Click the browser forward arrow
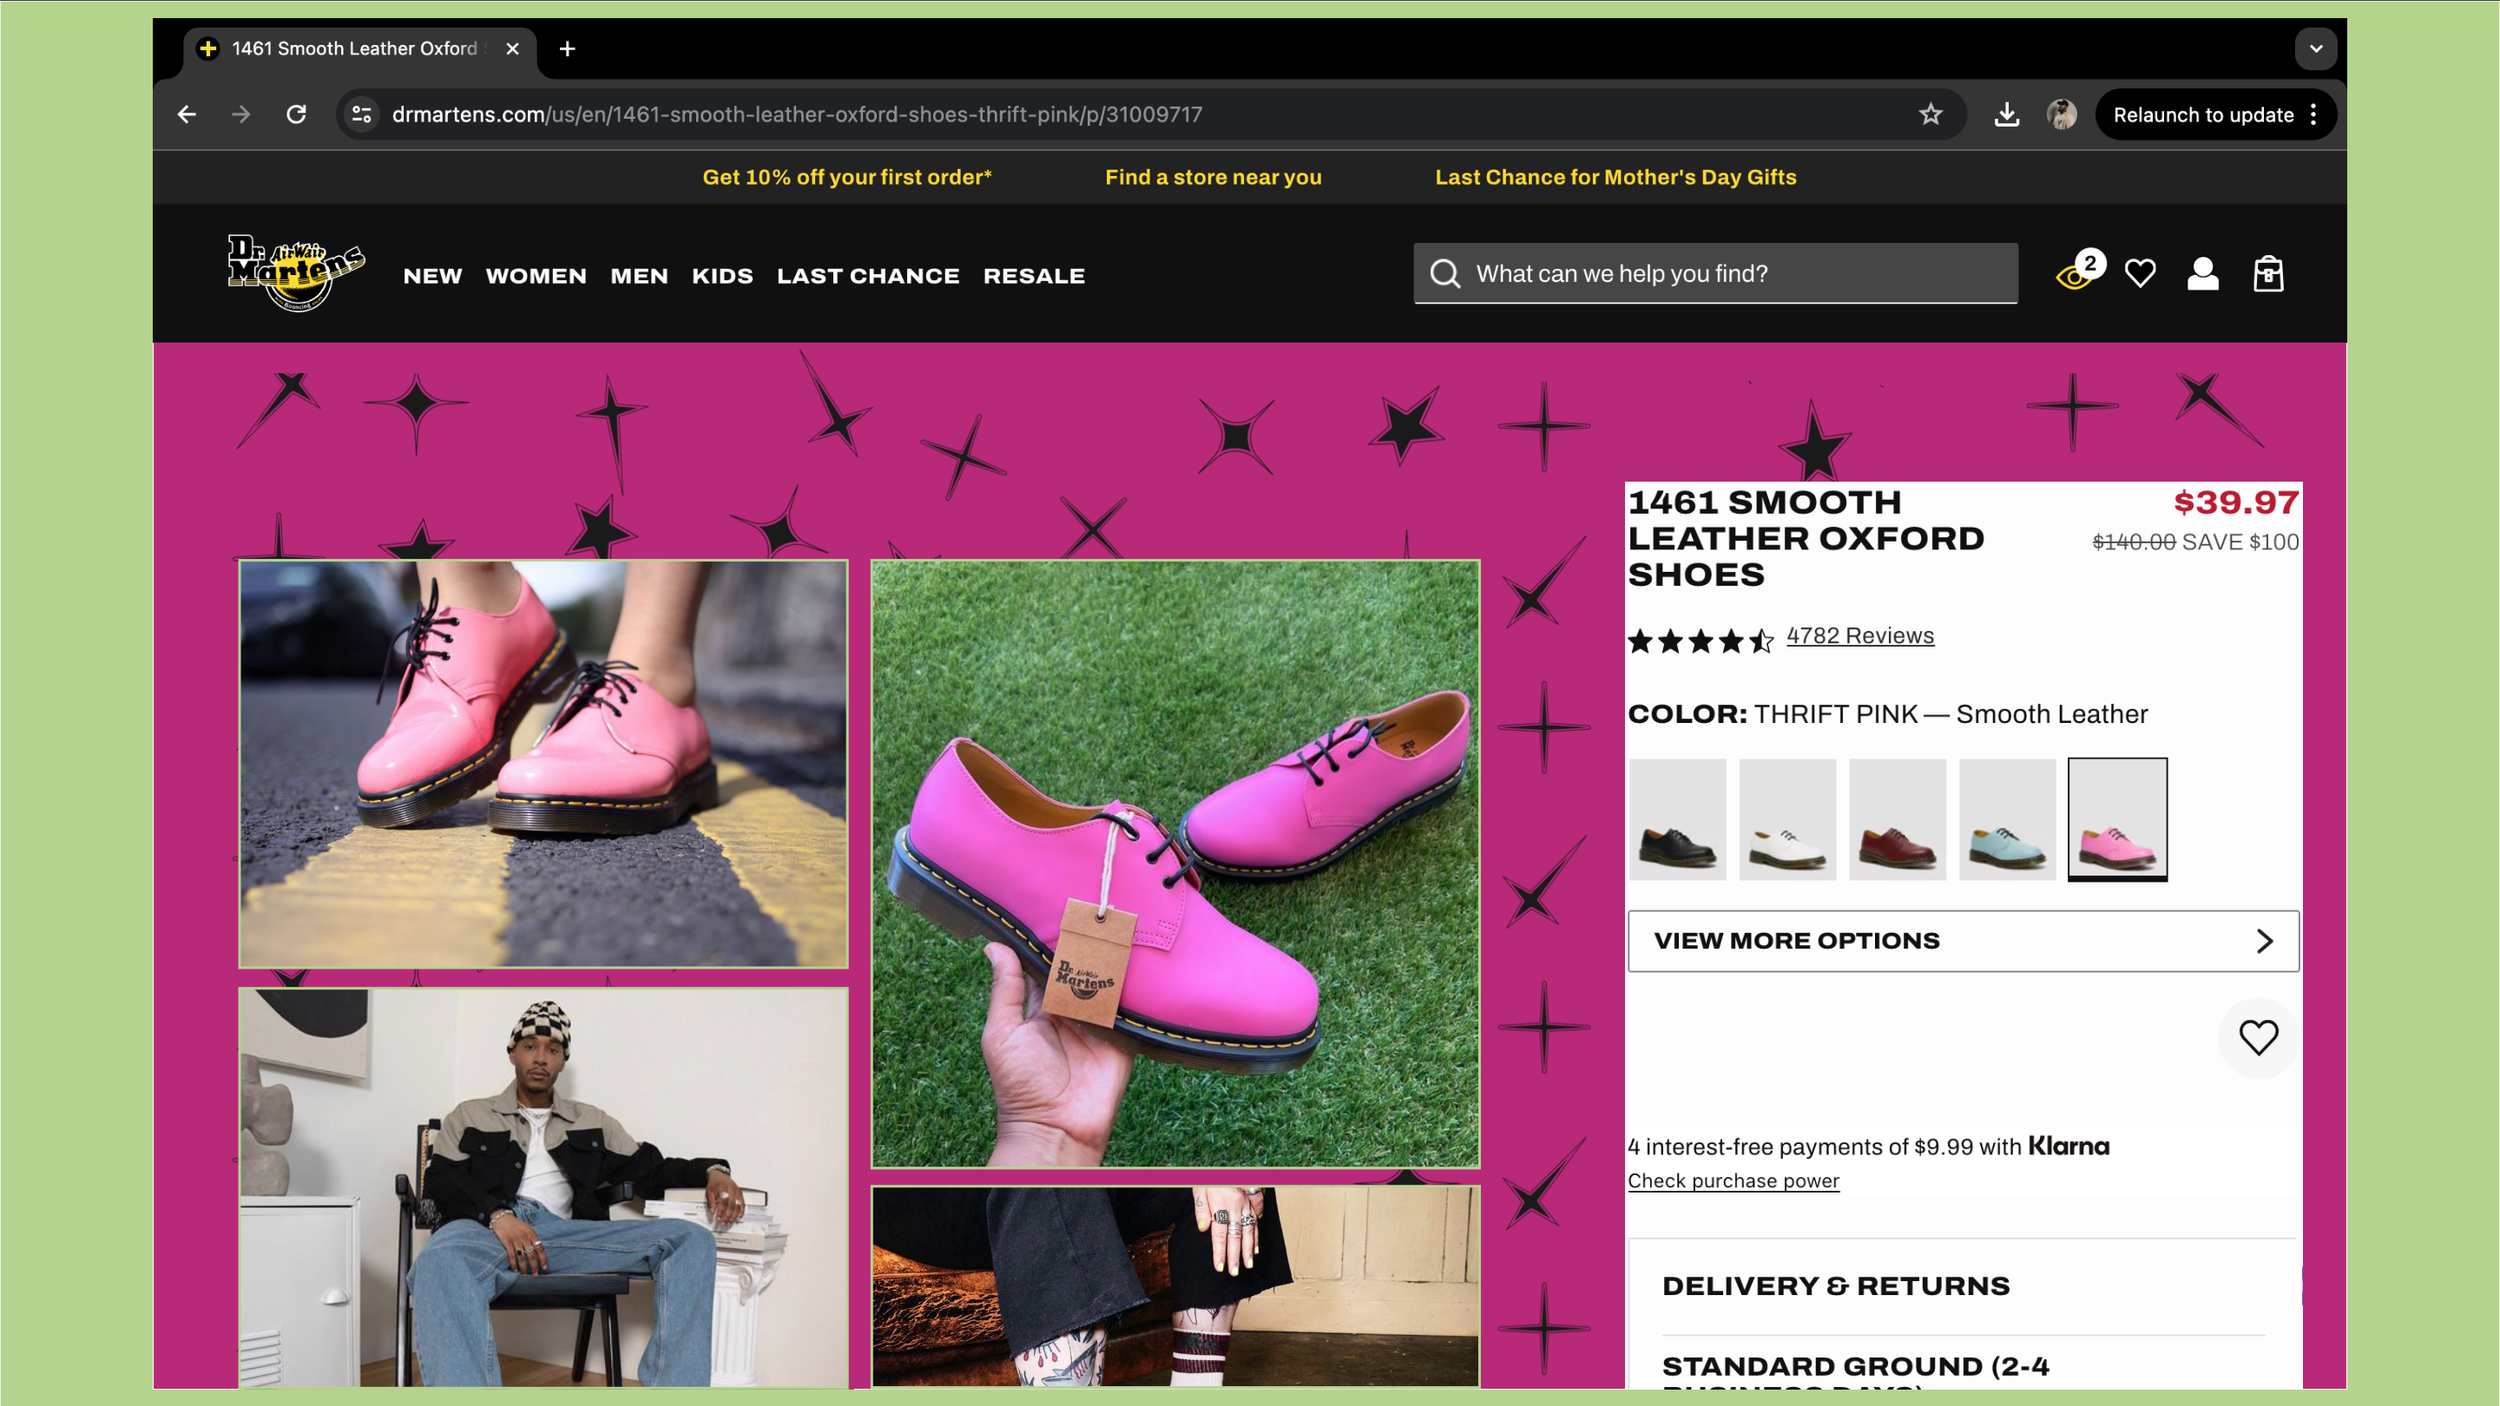Screen dimensions: 2500x1406 click(x=241, y=115)
